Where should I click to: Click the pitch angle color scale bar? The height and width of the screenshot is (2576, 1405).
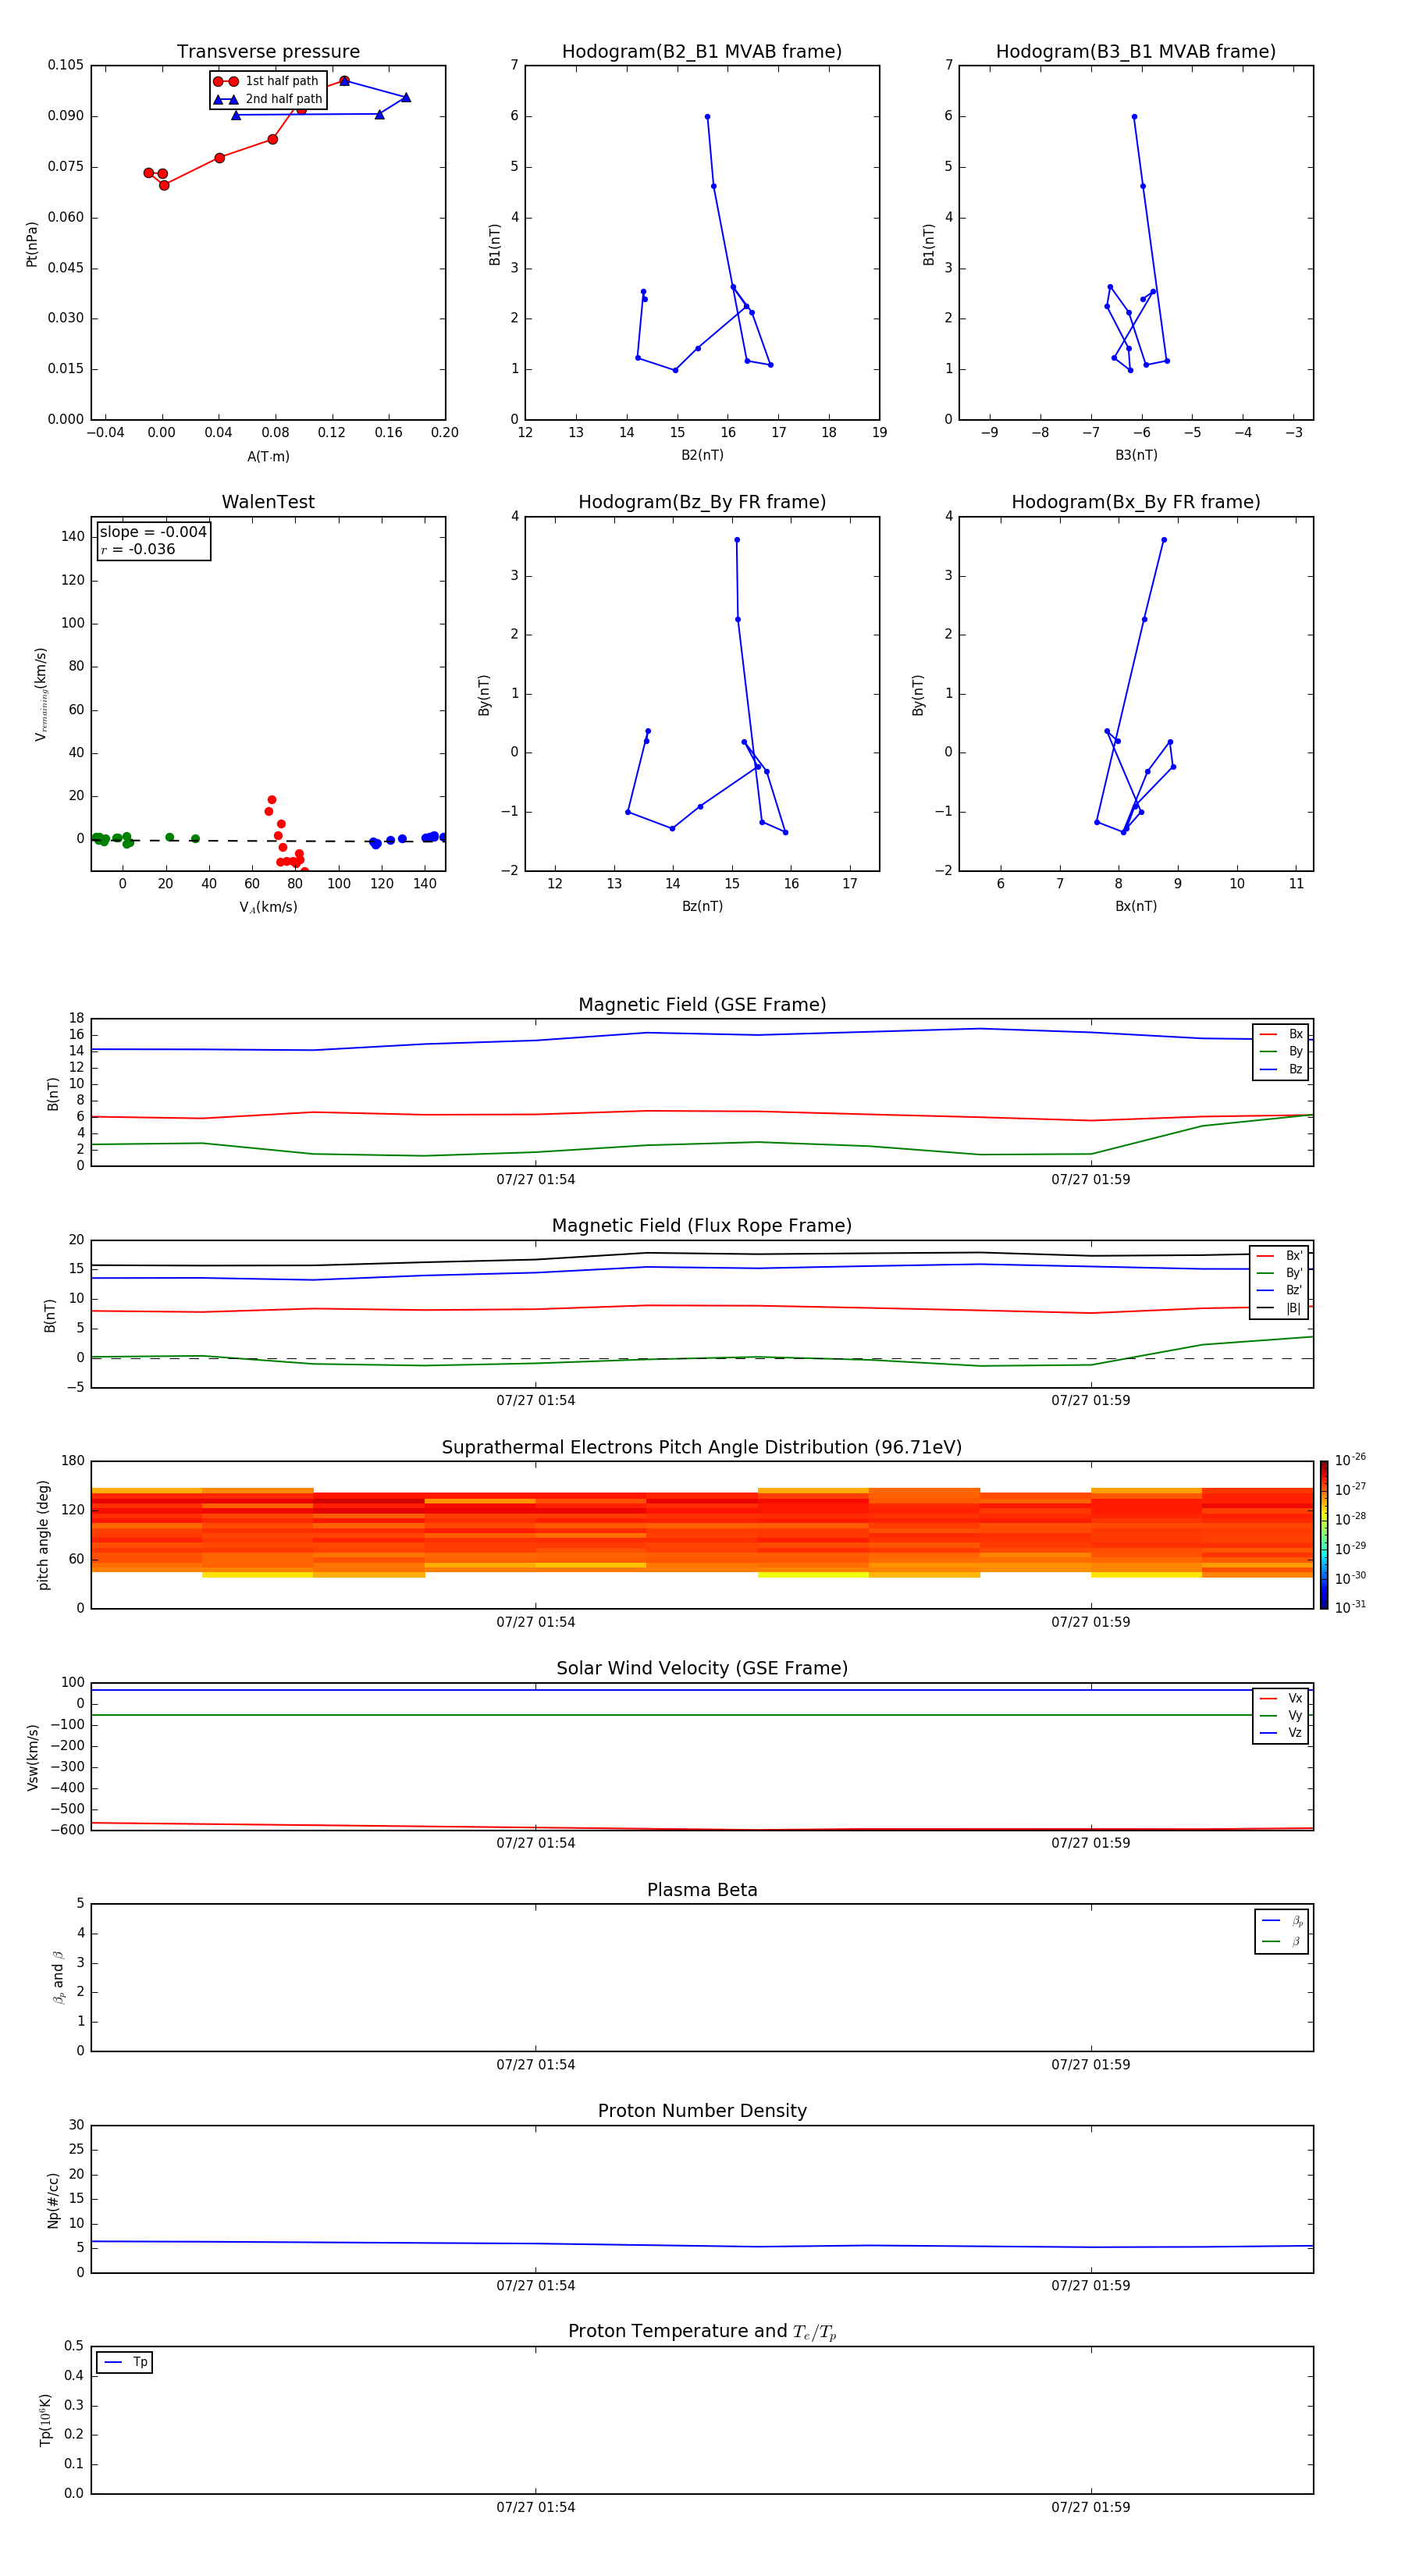pyautogui.click(x=1324, y=1535)
